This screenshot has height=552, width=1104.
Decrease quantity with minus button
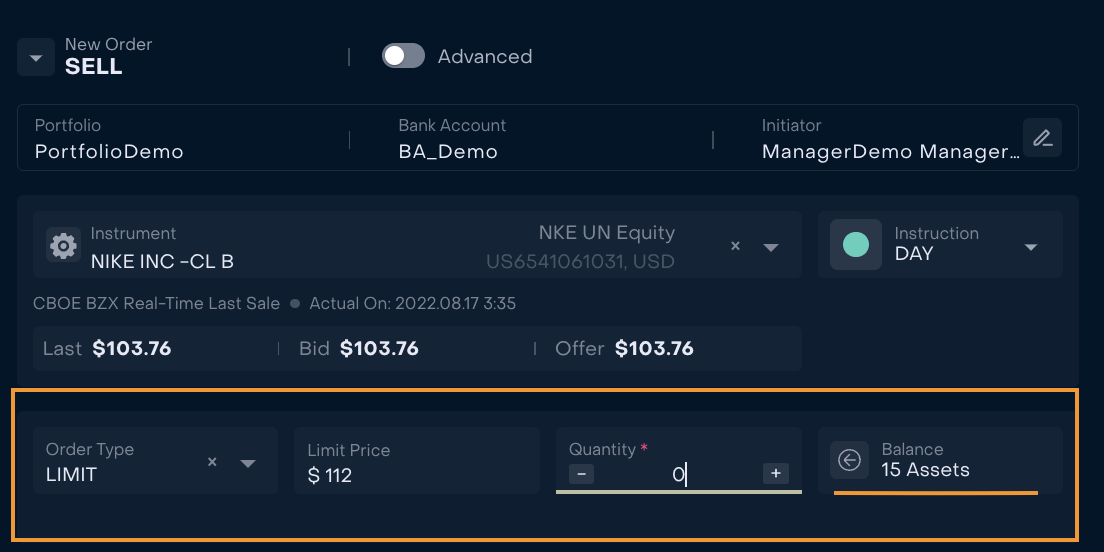click(582, 474)
